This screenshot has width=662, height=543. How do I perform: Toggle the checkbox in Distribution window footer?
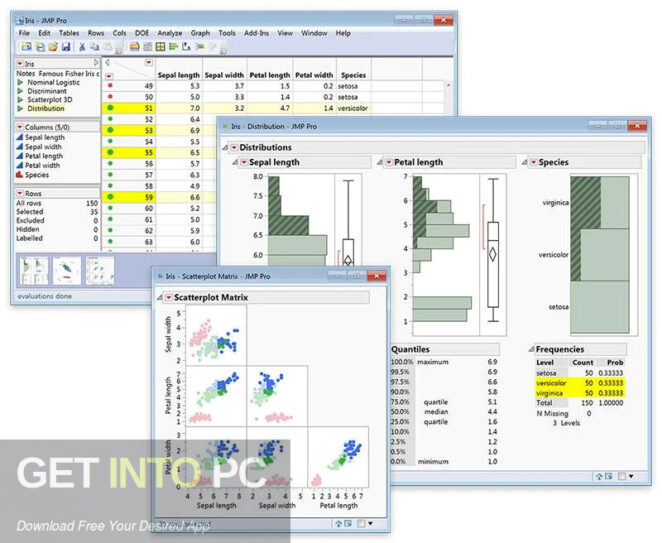tap(622, 476)
